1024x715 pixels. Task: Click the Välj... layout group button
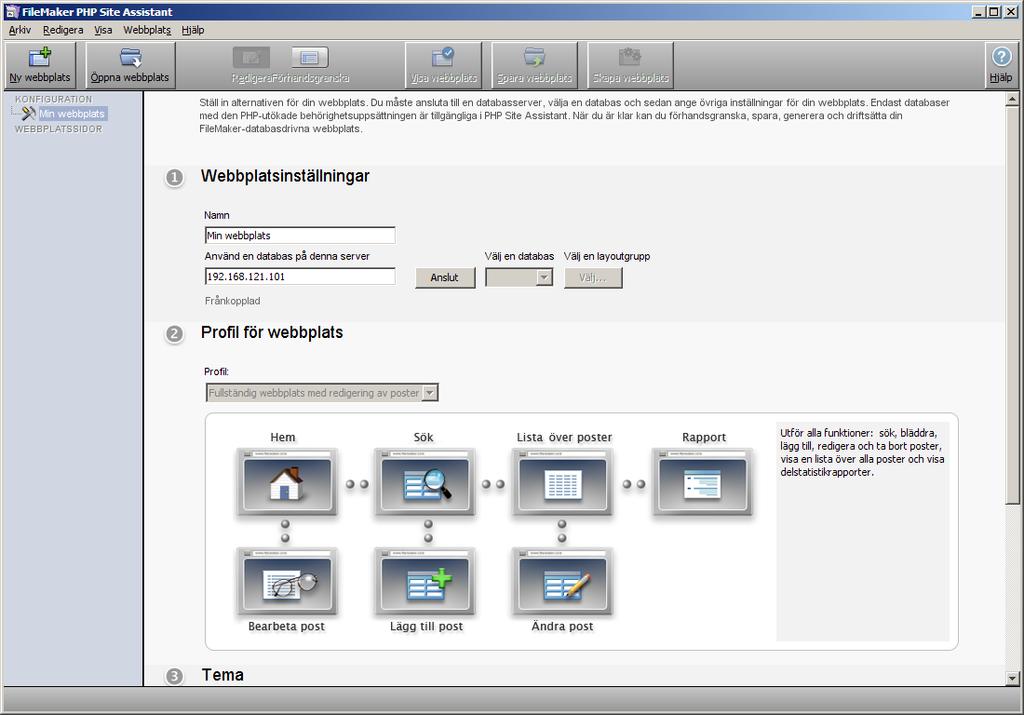coord(593,278)
